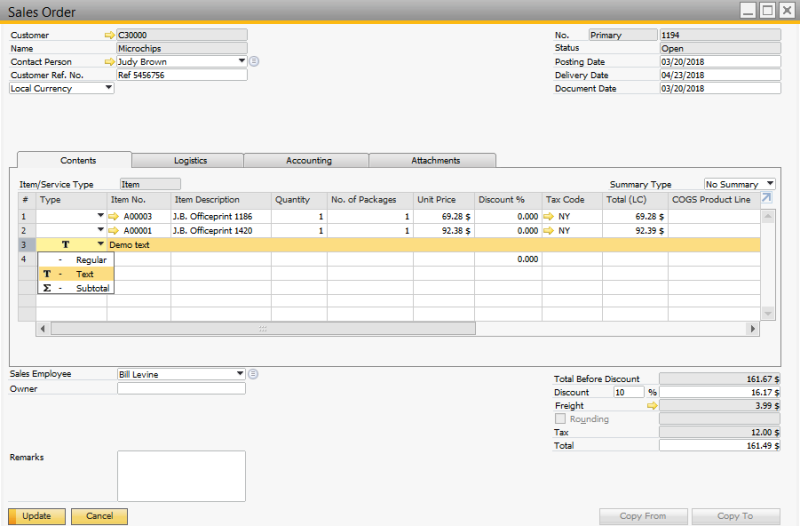The image size is (800, 526).
Task: Open the Sales Employee dropdown
Action: [x=240, y=374]
